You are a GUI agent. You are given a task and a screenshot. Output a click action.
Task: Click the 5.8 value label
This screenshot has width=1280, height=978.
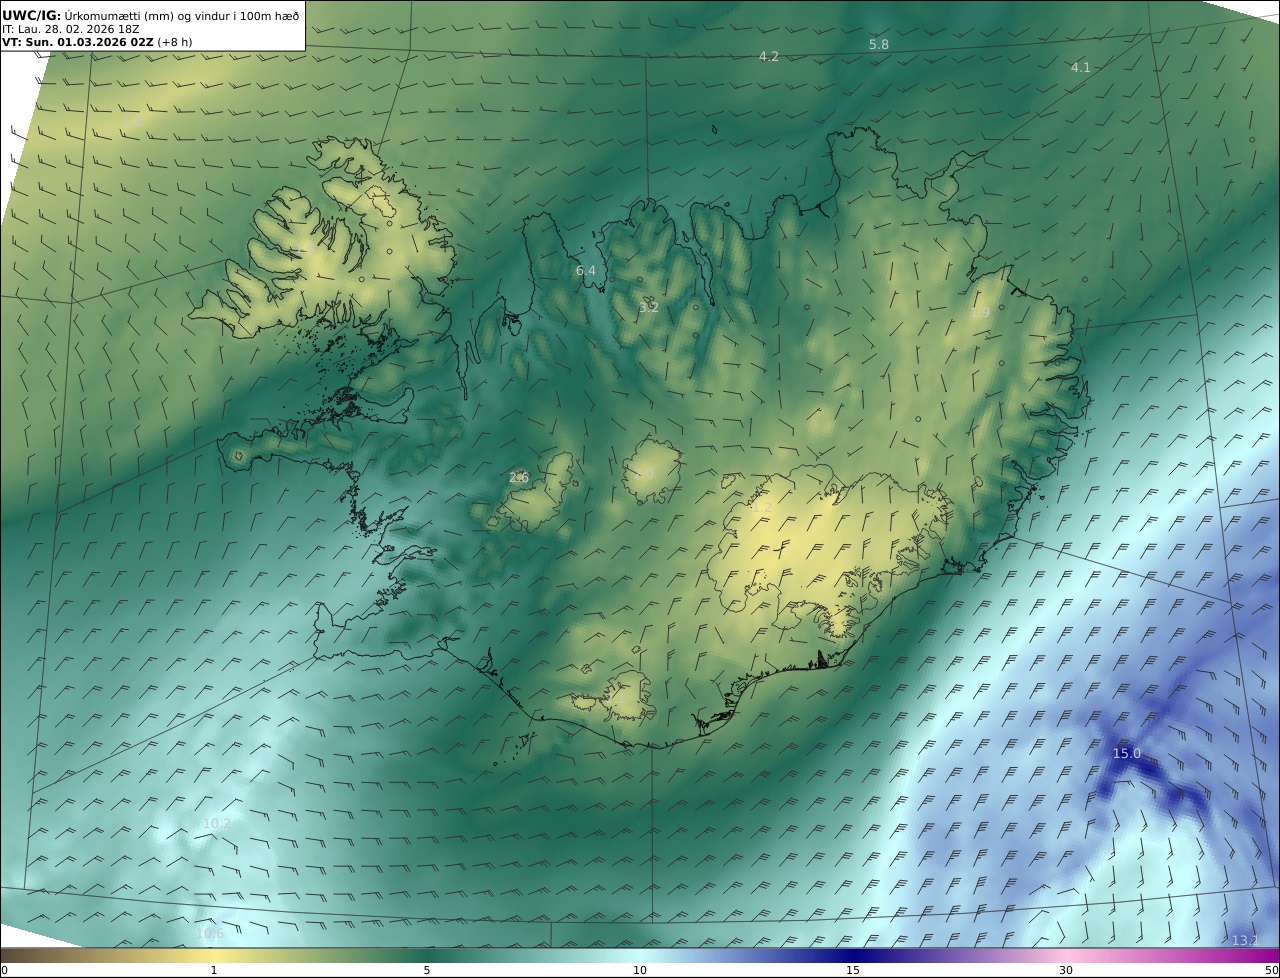click(x=879, y=45)
